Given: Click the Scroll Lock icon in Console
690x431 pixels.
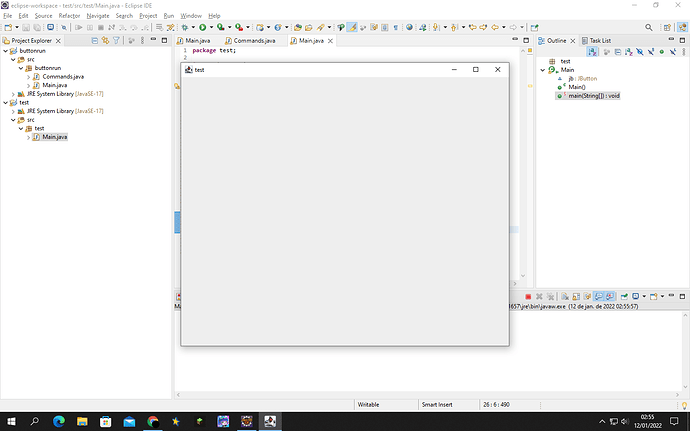Looking at the screenshot, I should click(576, 297).
